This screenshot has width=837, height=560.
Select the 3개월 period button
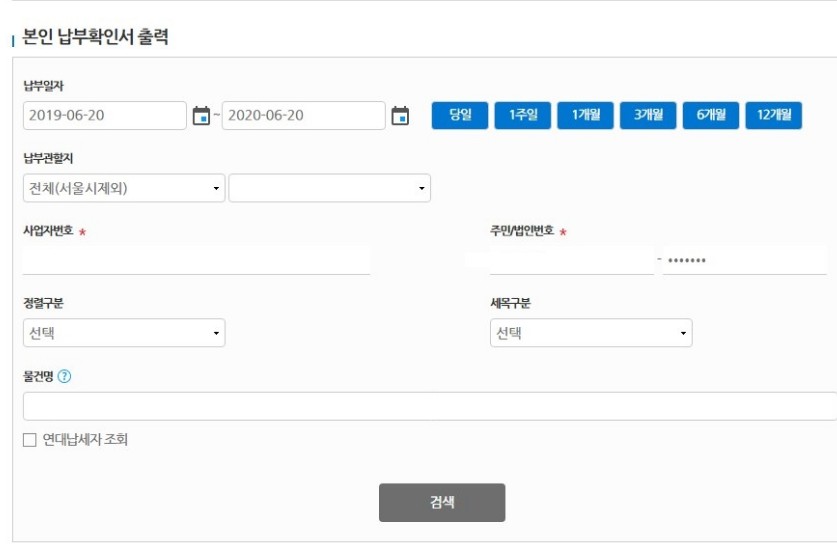[x=648, y=115]
